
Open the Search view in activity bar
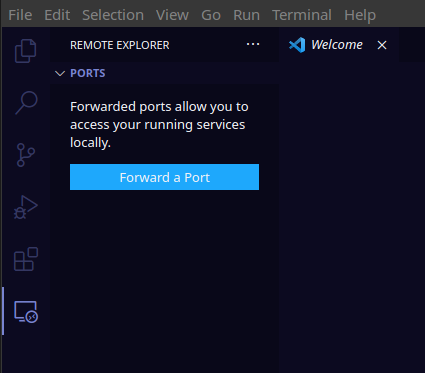(26, 103)
